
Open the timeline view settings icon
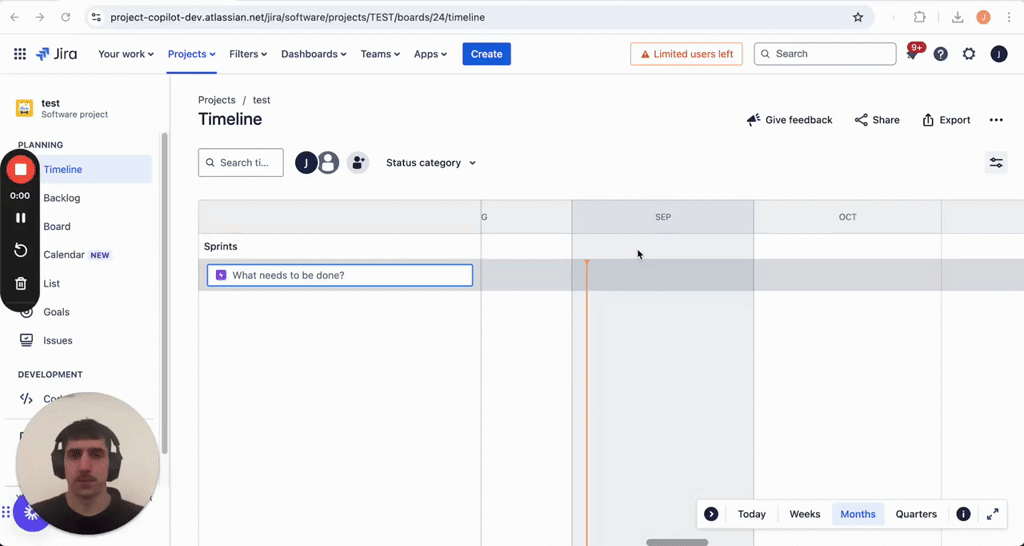[x=996, y=163]
